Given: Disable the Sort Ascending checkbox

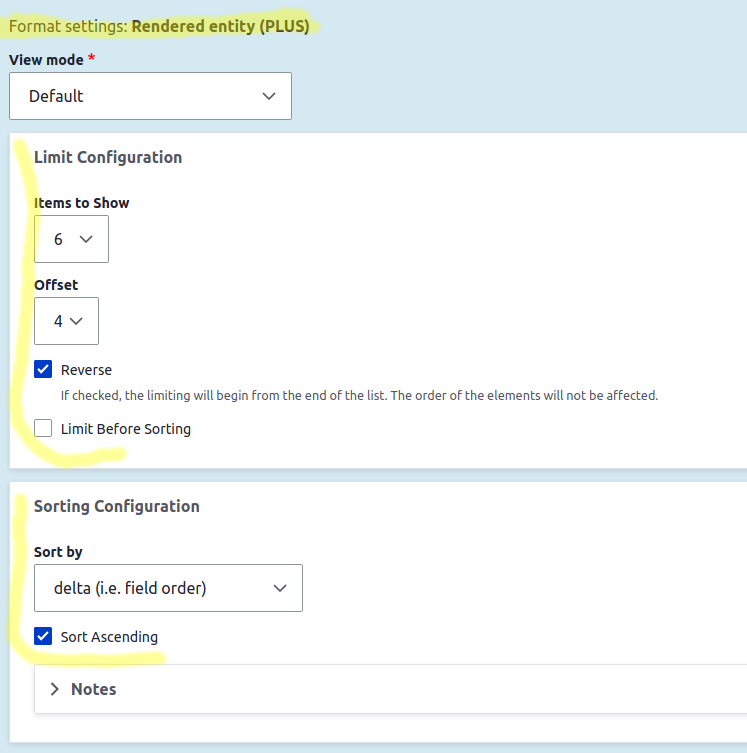Looking at the screenshot, I should click(43, 637).
